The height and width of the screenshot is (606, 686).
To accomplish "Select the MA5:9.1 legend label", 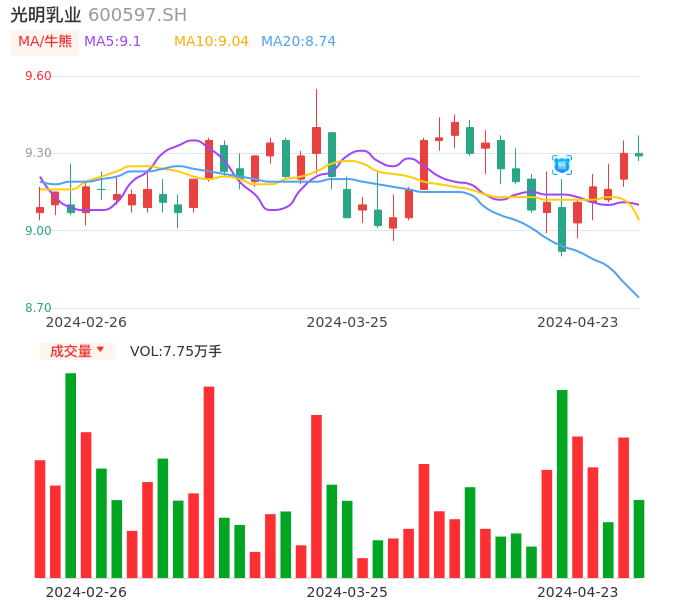I will point(113,42).
